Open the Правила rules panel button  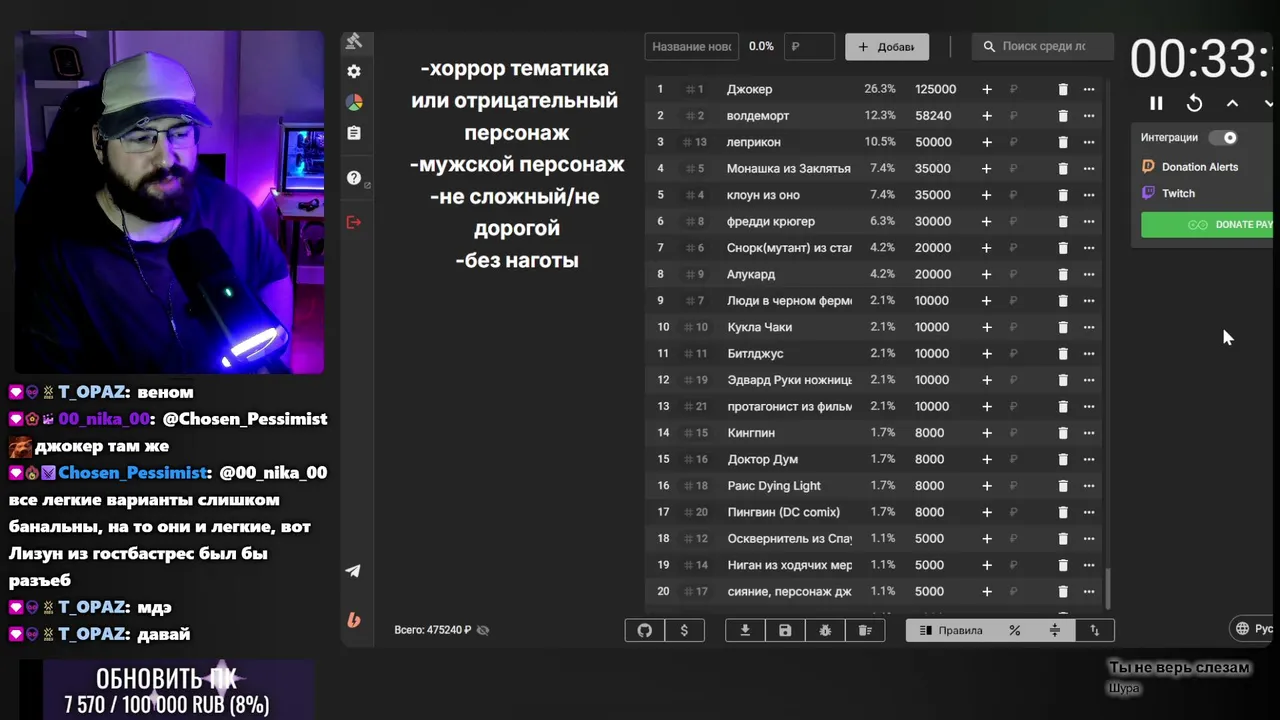point(951,630)
